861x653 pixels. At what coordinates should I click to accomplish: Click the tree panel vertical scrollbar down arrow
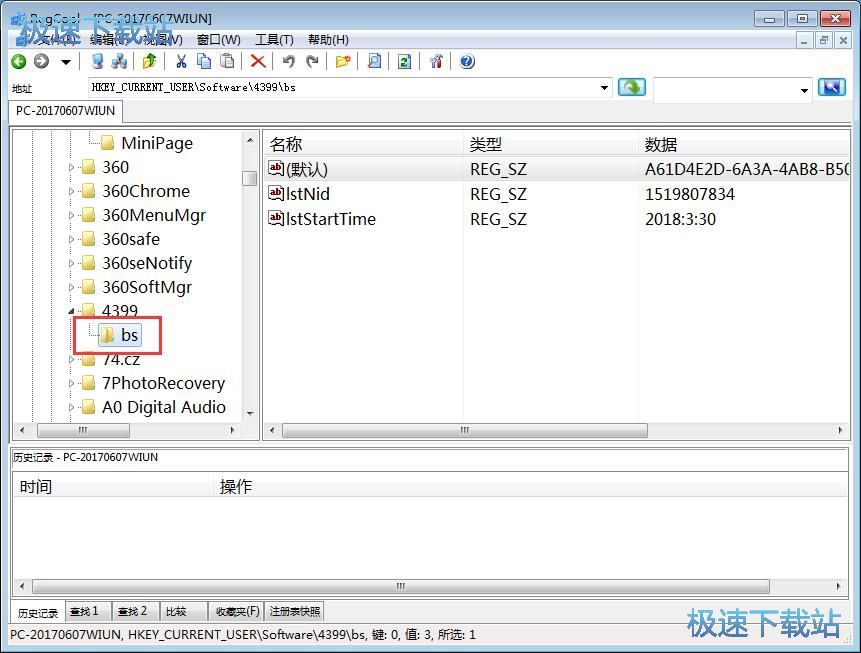pos(250,413)
